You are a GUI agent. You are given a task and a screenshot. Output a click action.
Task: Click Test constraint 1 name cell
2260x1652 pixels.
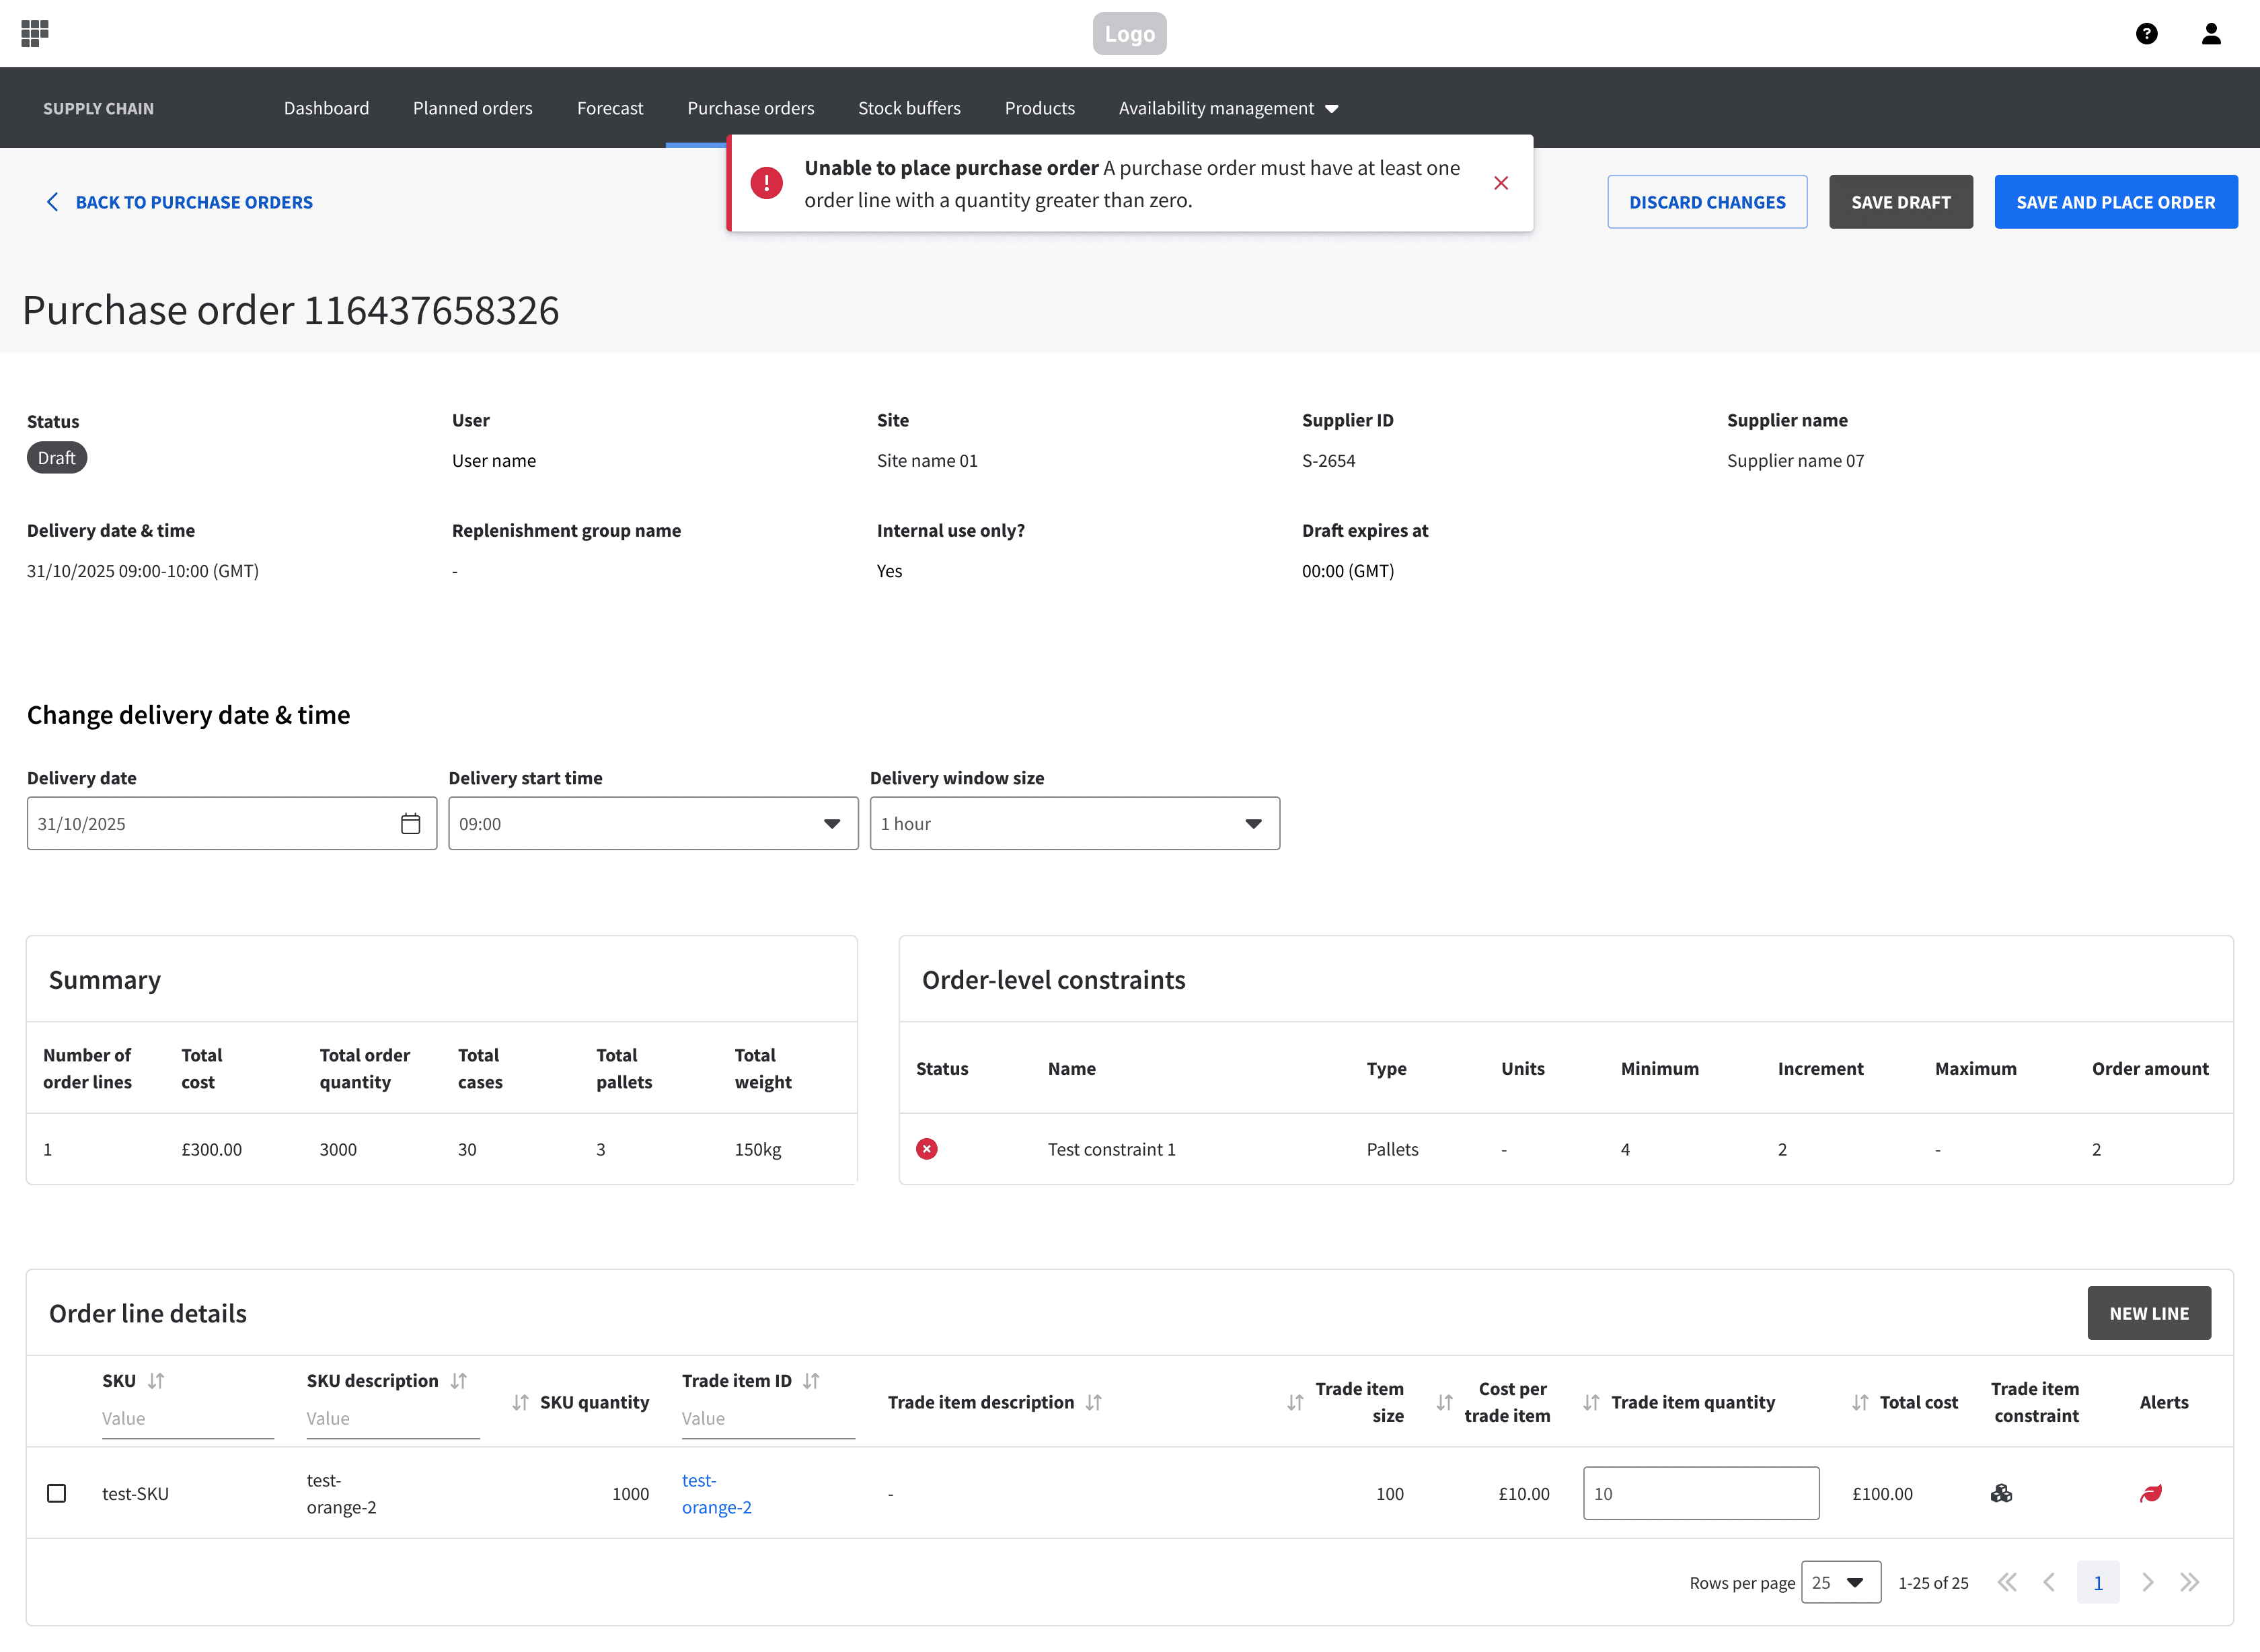1112,1149
